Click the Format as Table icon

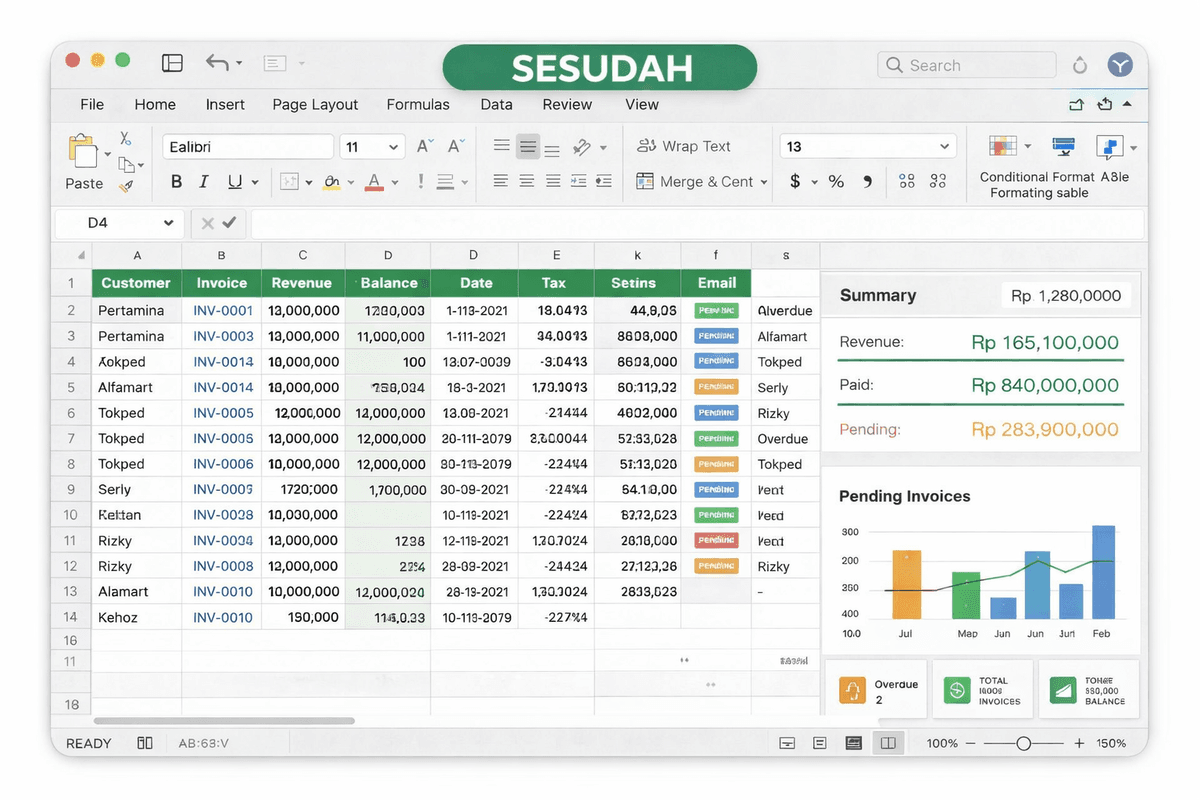coord(1063,146)
